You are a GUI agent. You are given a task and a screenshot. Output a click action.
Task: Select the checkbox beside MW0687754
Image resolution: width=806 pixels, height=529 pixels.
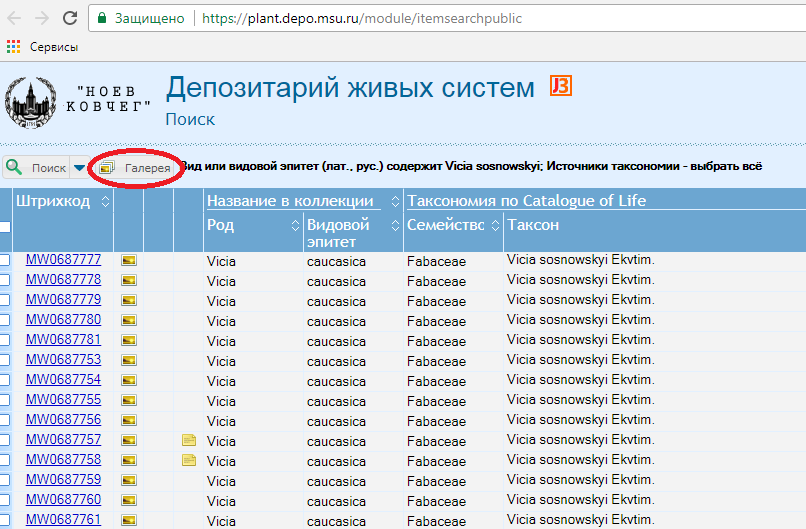coord(5,380)
